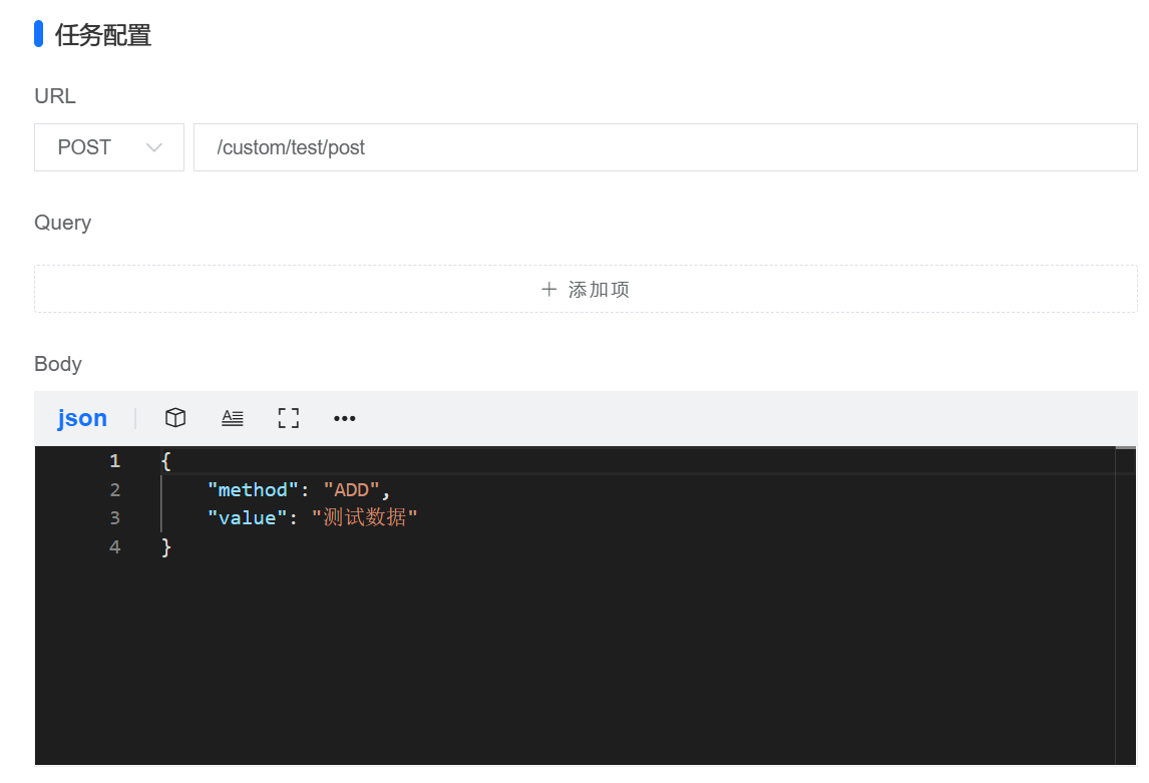Click the 任务配置 section heading

tap(103, 35)
